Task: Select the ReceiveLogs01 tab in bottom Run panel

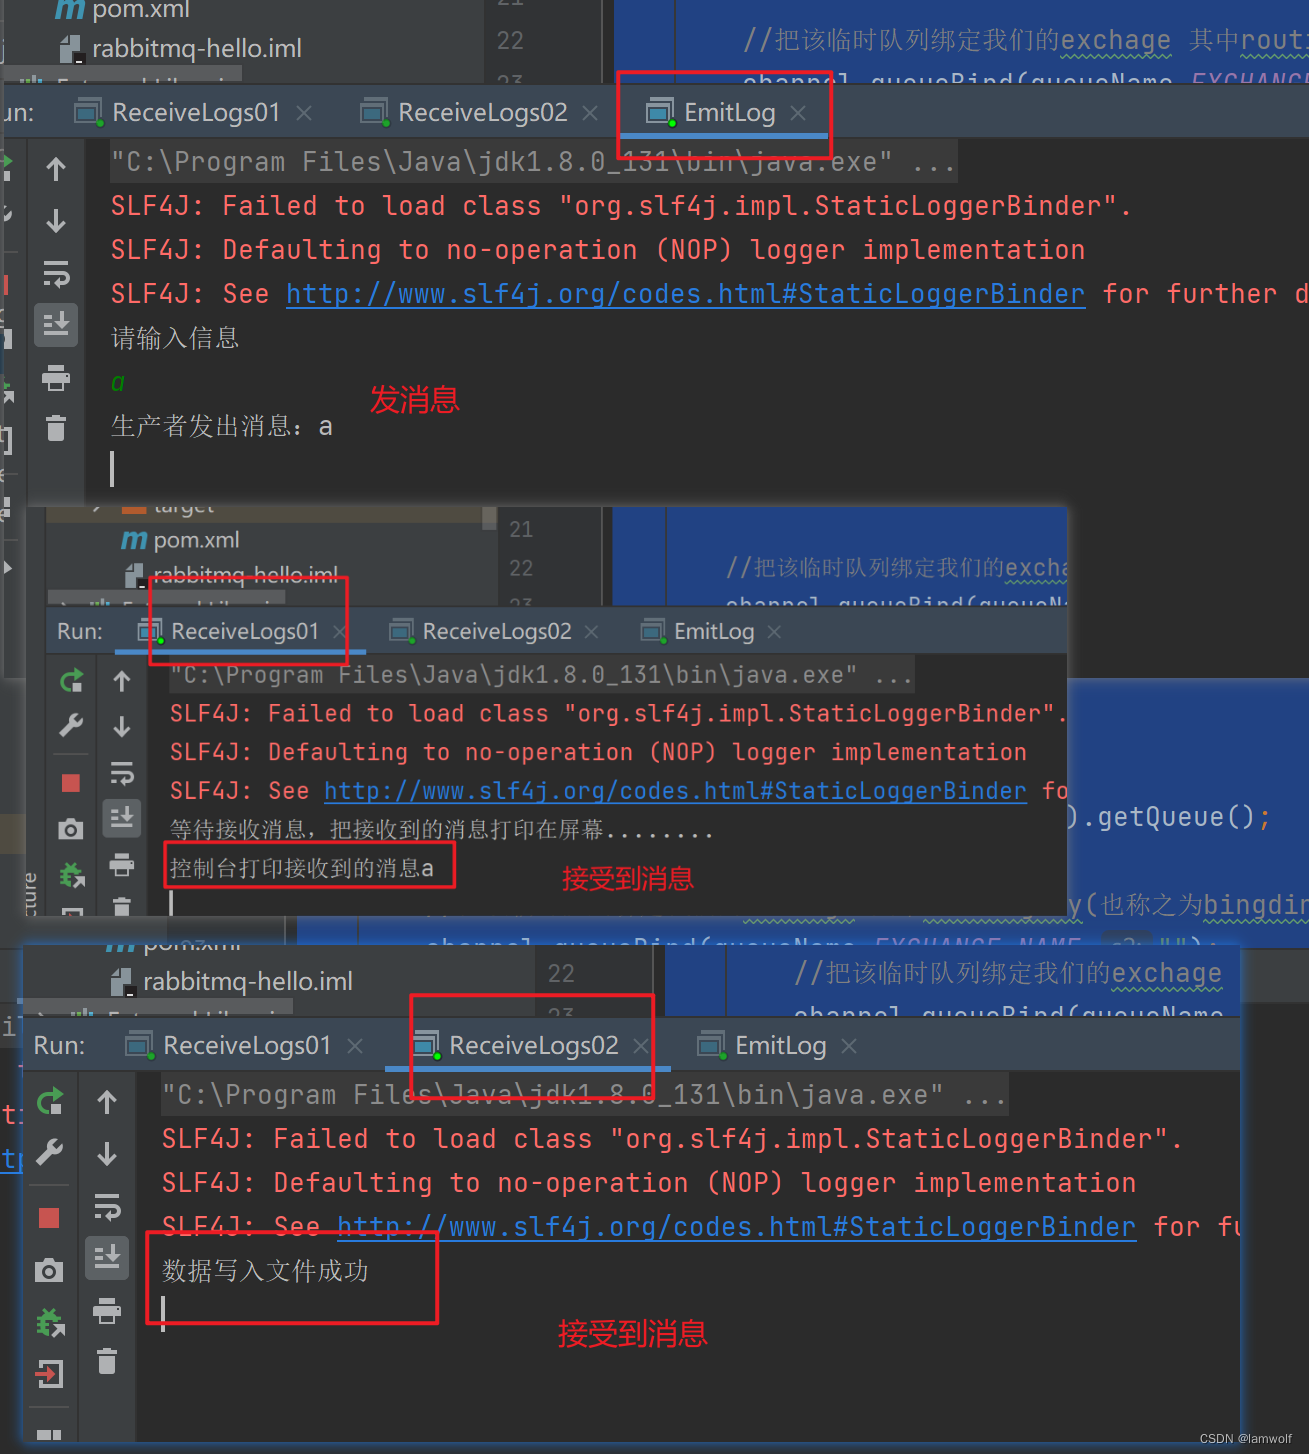Action: (229, 1046)
